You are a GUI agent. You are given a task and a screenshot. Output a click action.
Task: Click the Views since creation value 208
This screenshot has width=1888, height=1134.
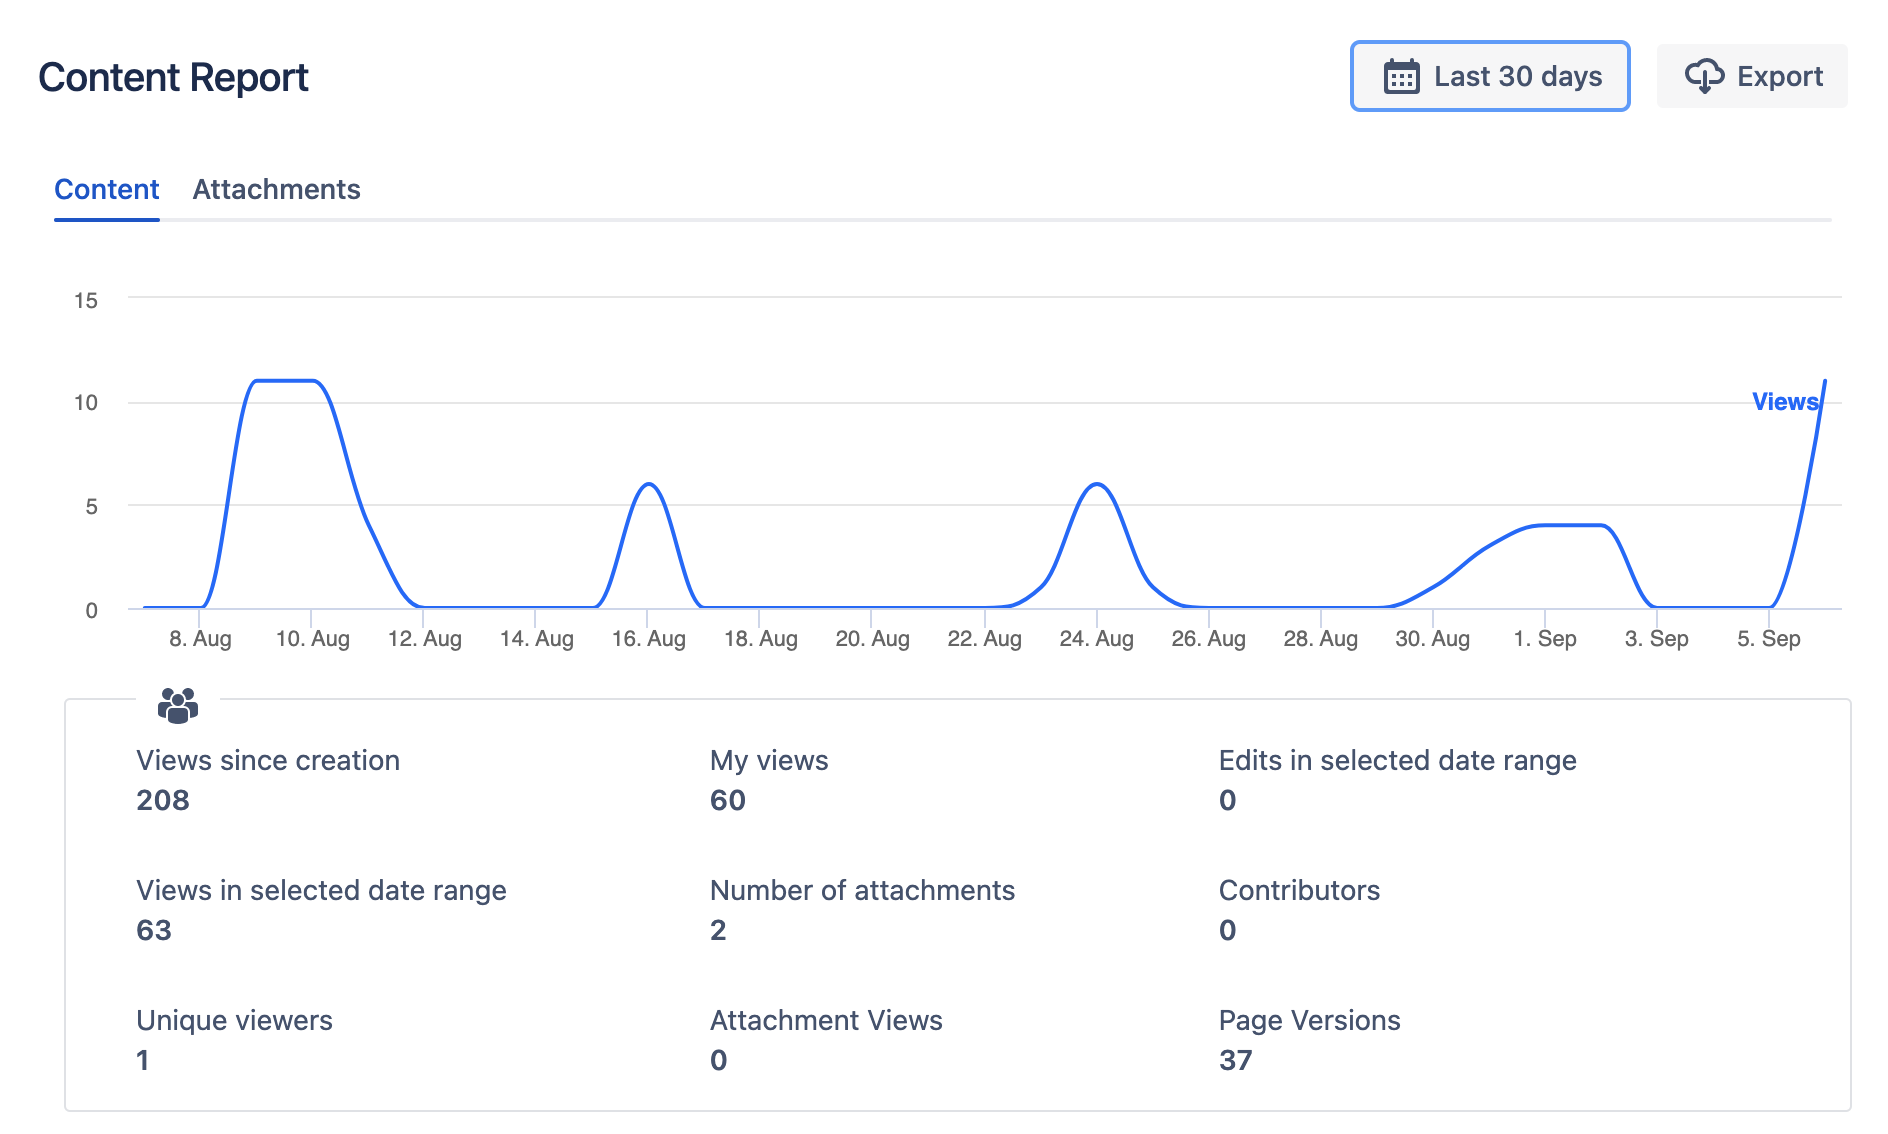[163, 800]
